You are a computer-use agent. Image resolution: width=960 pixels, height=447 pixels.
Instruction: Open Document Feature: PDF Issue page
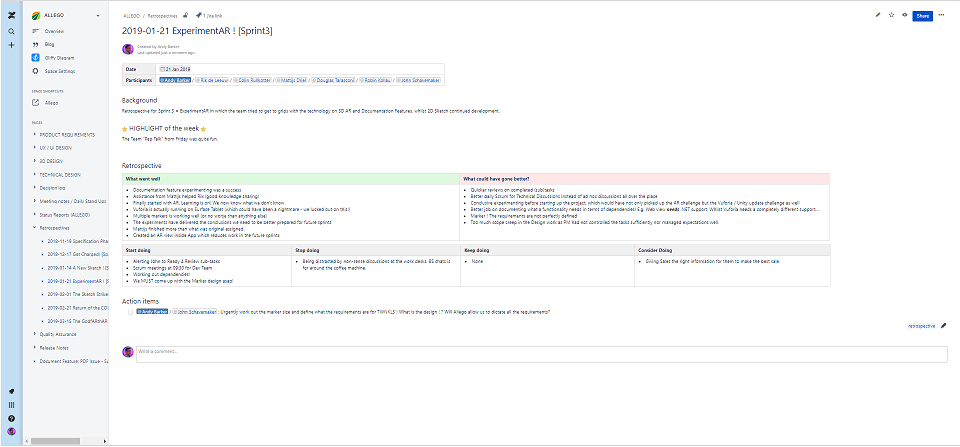point(74,361)
